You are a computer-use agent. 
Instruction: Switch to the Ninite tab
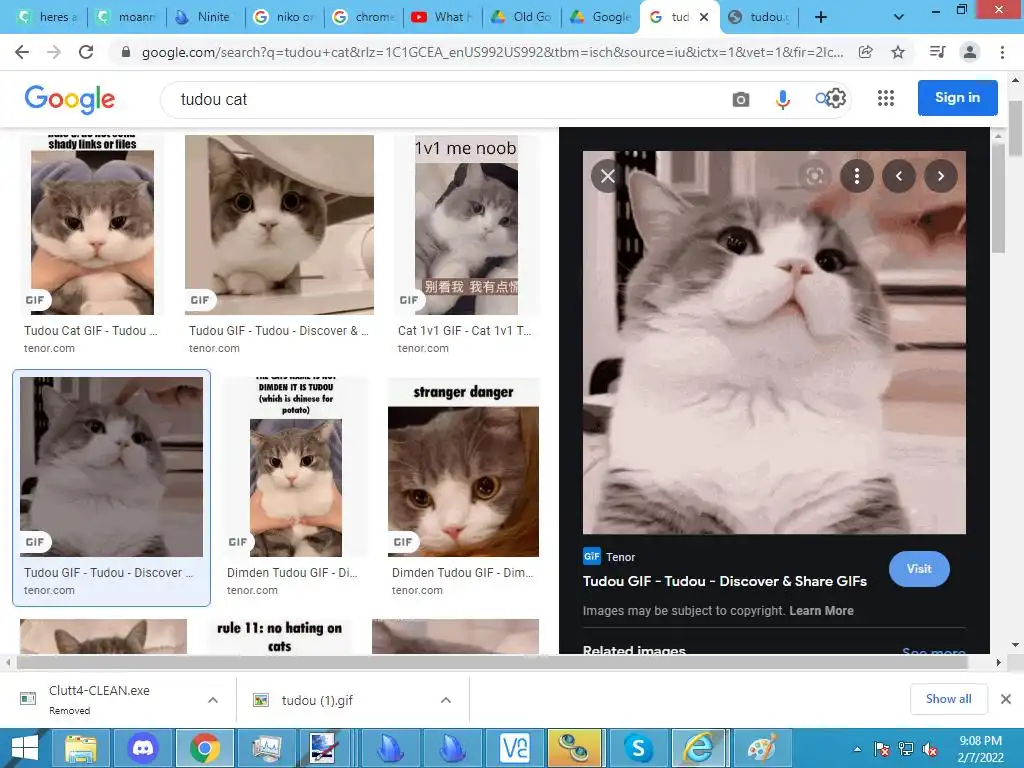[206, 17]
